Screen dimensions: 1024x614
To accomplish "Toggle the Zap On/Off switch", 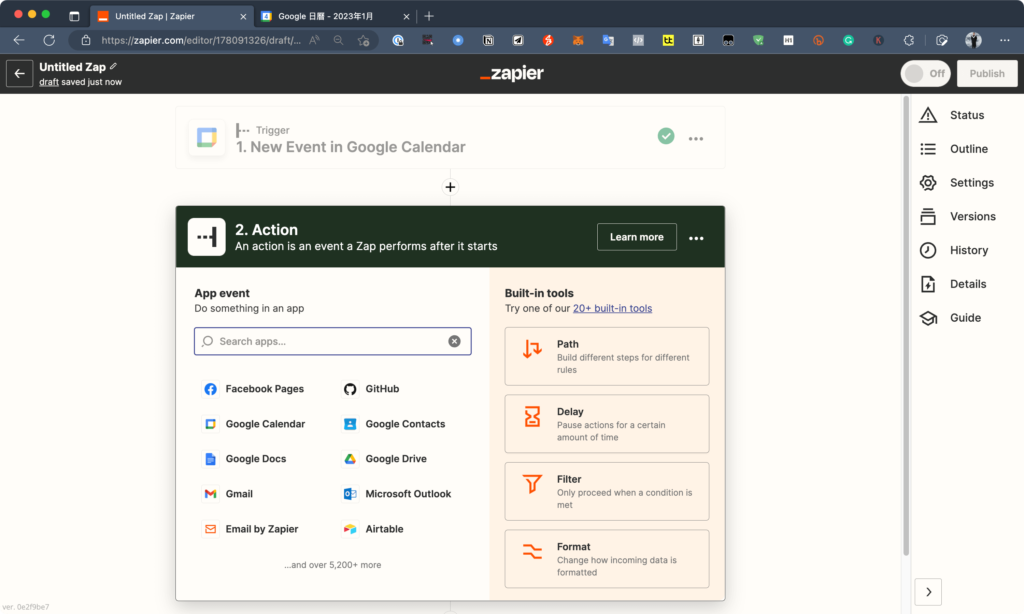I will 925,74.
